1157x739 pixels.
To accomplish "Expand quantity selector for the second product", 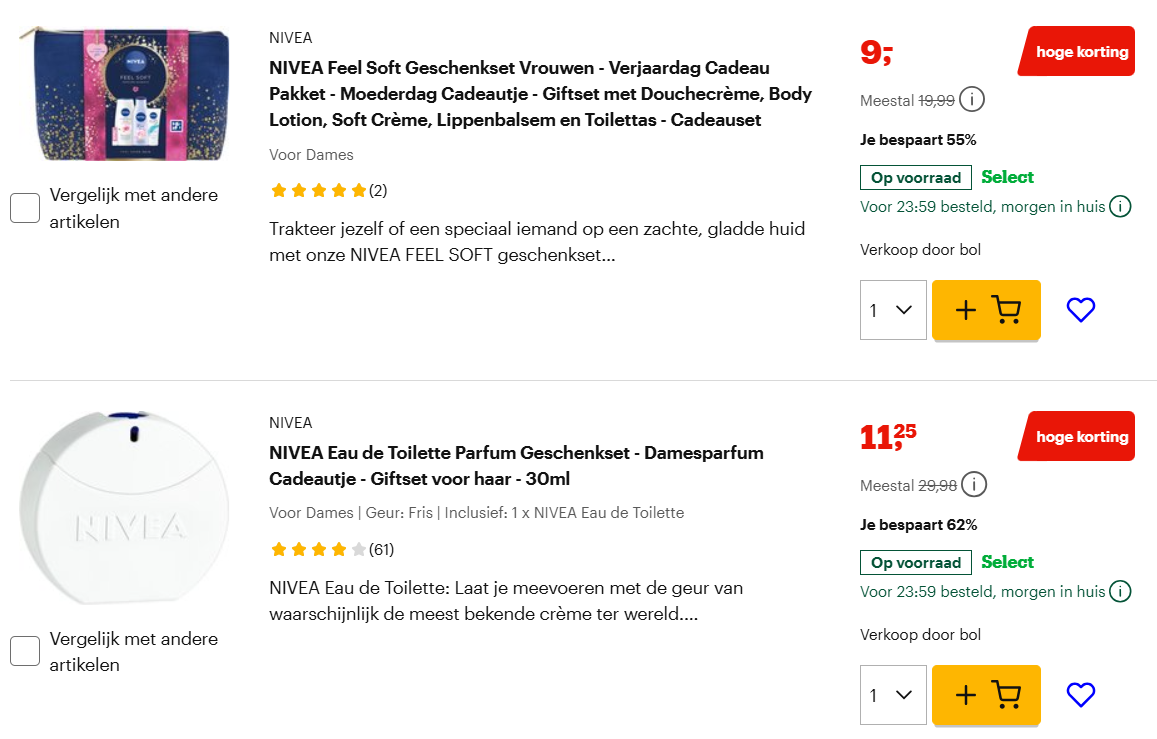I will (x=893, y=695).
